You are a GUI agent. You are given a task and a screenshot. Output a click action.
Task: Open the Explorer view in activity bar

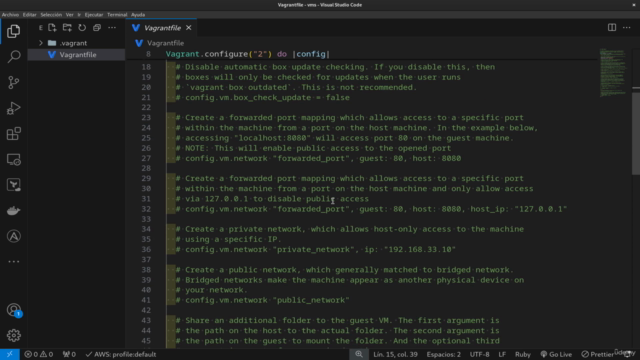[13, 31]
